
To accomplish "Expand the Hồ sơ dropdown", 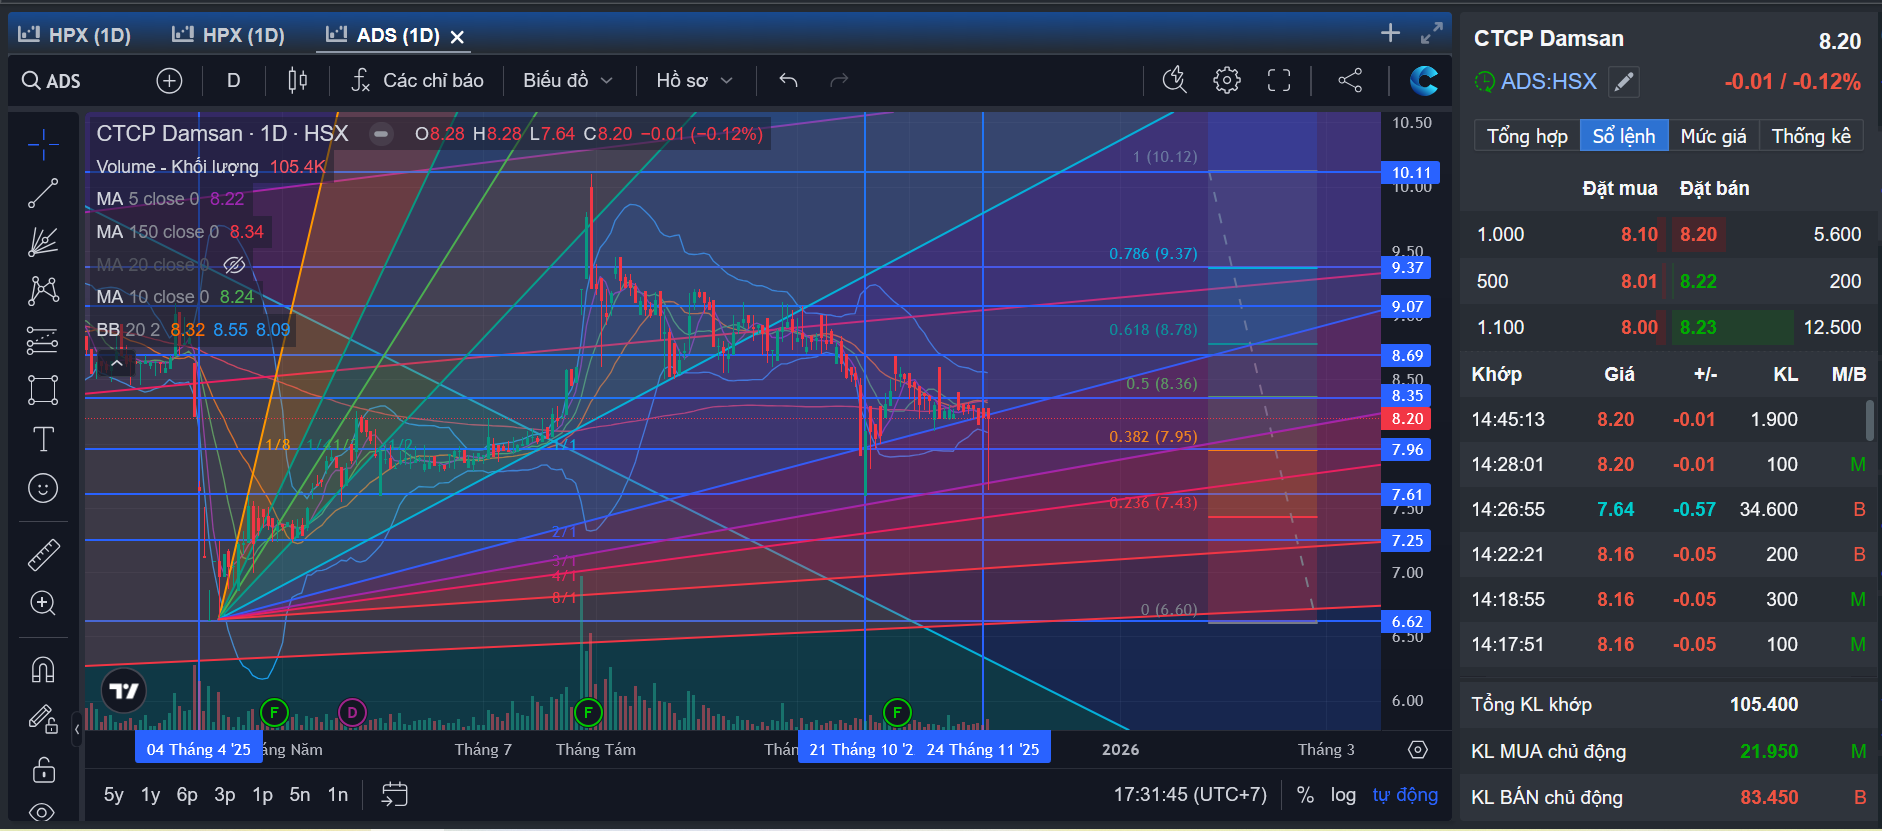I will click(x=694, y=81).
